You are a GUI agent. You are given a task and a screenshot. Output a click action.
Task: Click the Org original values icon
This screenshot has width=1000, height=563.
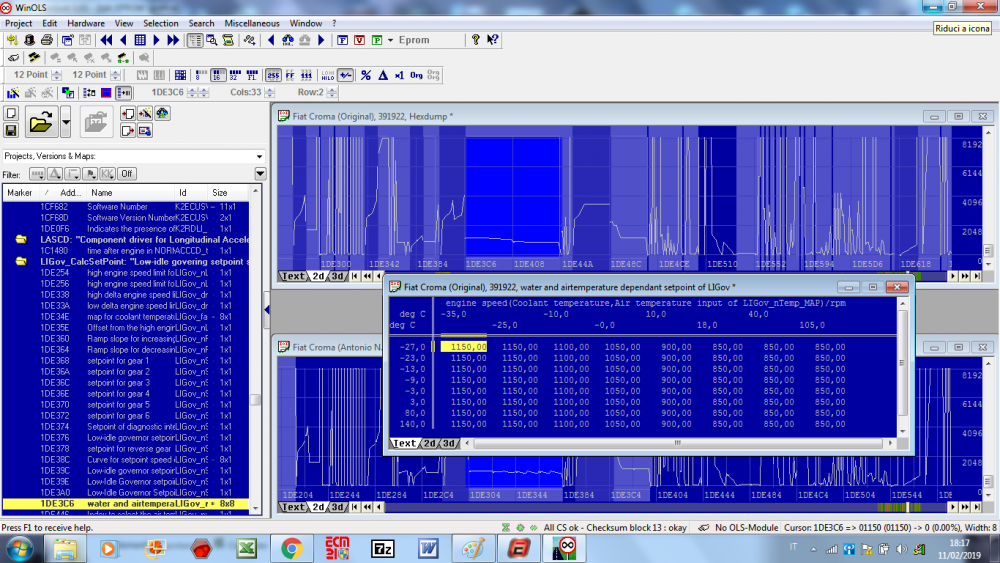coord(416,75)
